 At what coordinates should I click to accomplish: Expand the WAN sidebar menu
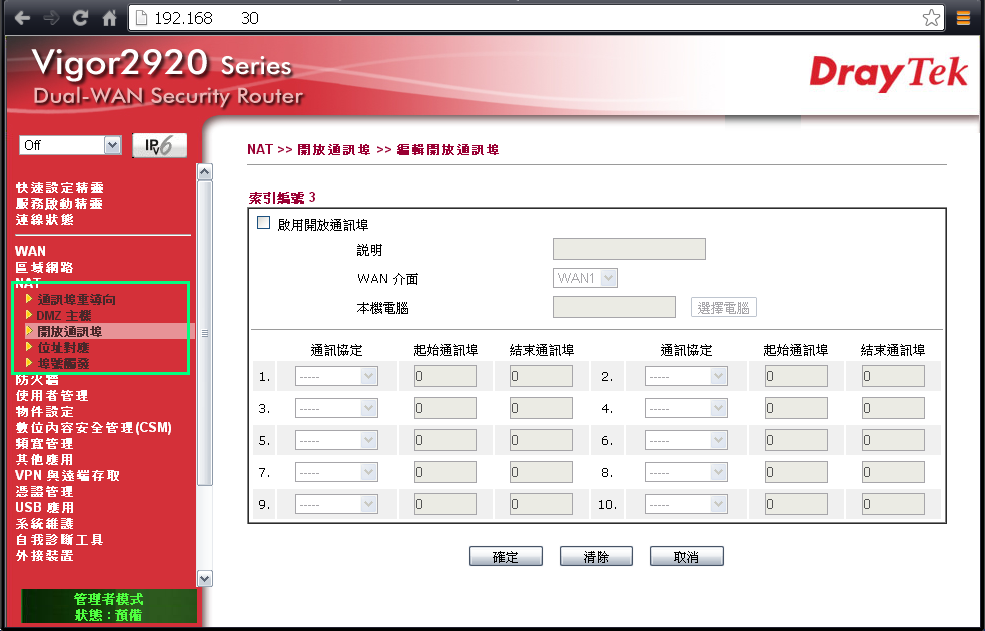click(30, 251)
